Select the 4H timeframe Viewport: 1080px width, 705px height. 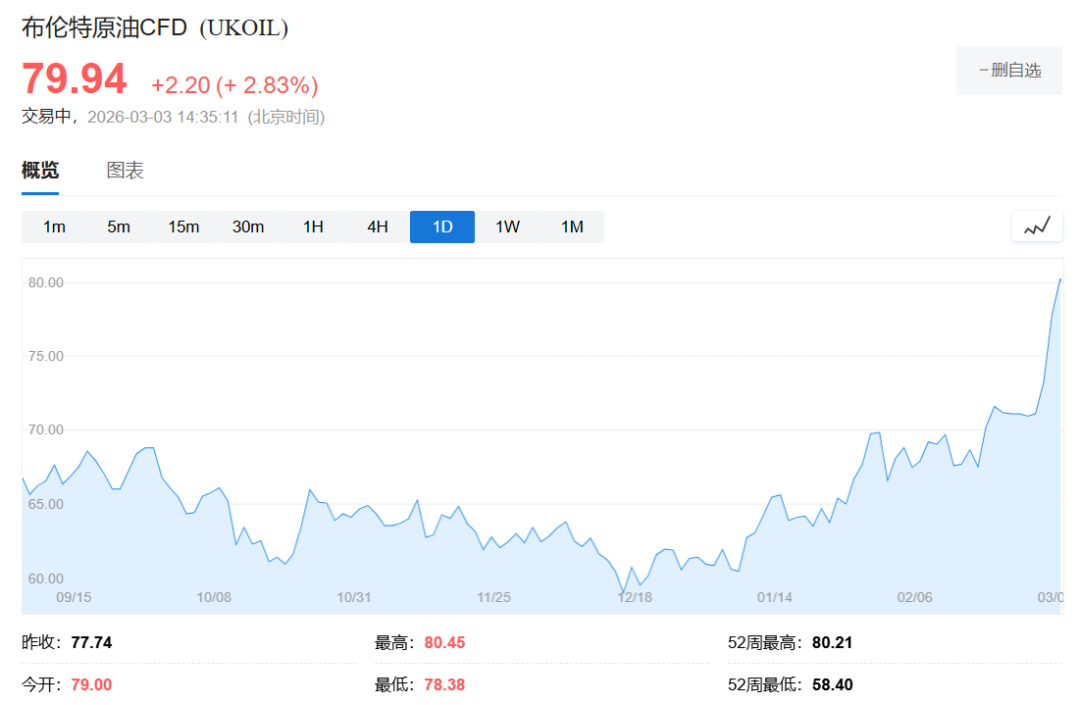[x=377, y=227]
